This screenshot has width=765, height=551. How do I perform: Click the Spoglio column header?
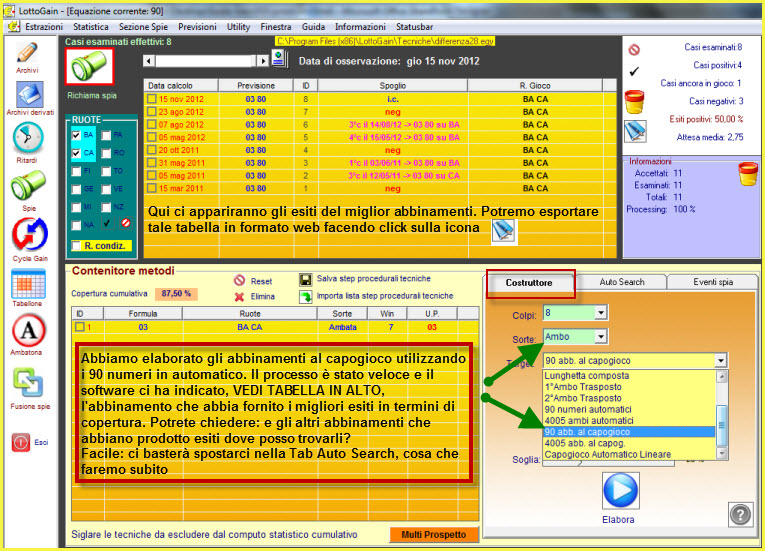point(393,86)
